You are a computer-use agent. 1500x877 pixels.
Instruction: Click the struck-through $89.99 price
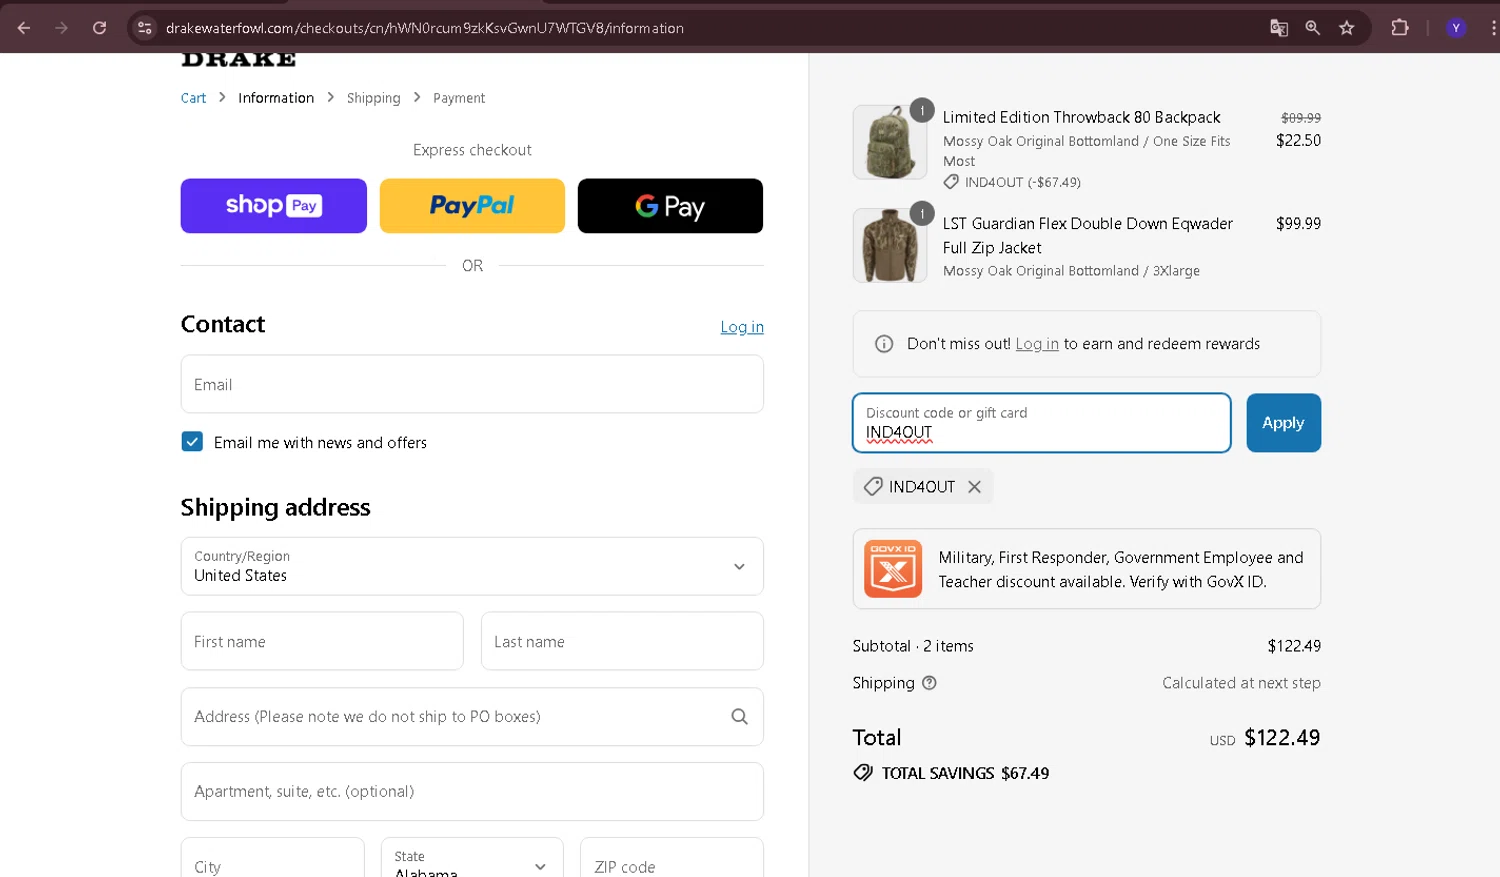[x=1301, y=118]
